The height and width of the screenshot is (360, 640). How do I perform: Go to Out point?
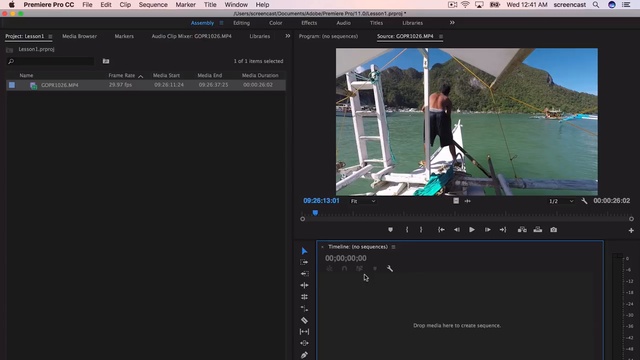(x=503, y=230)
